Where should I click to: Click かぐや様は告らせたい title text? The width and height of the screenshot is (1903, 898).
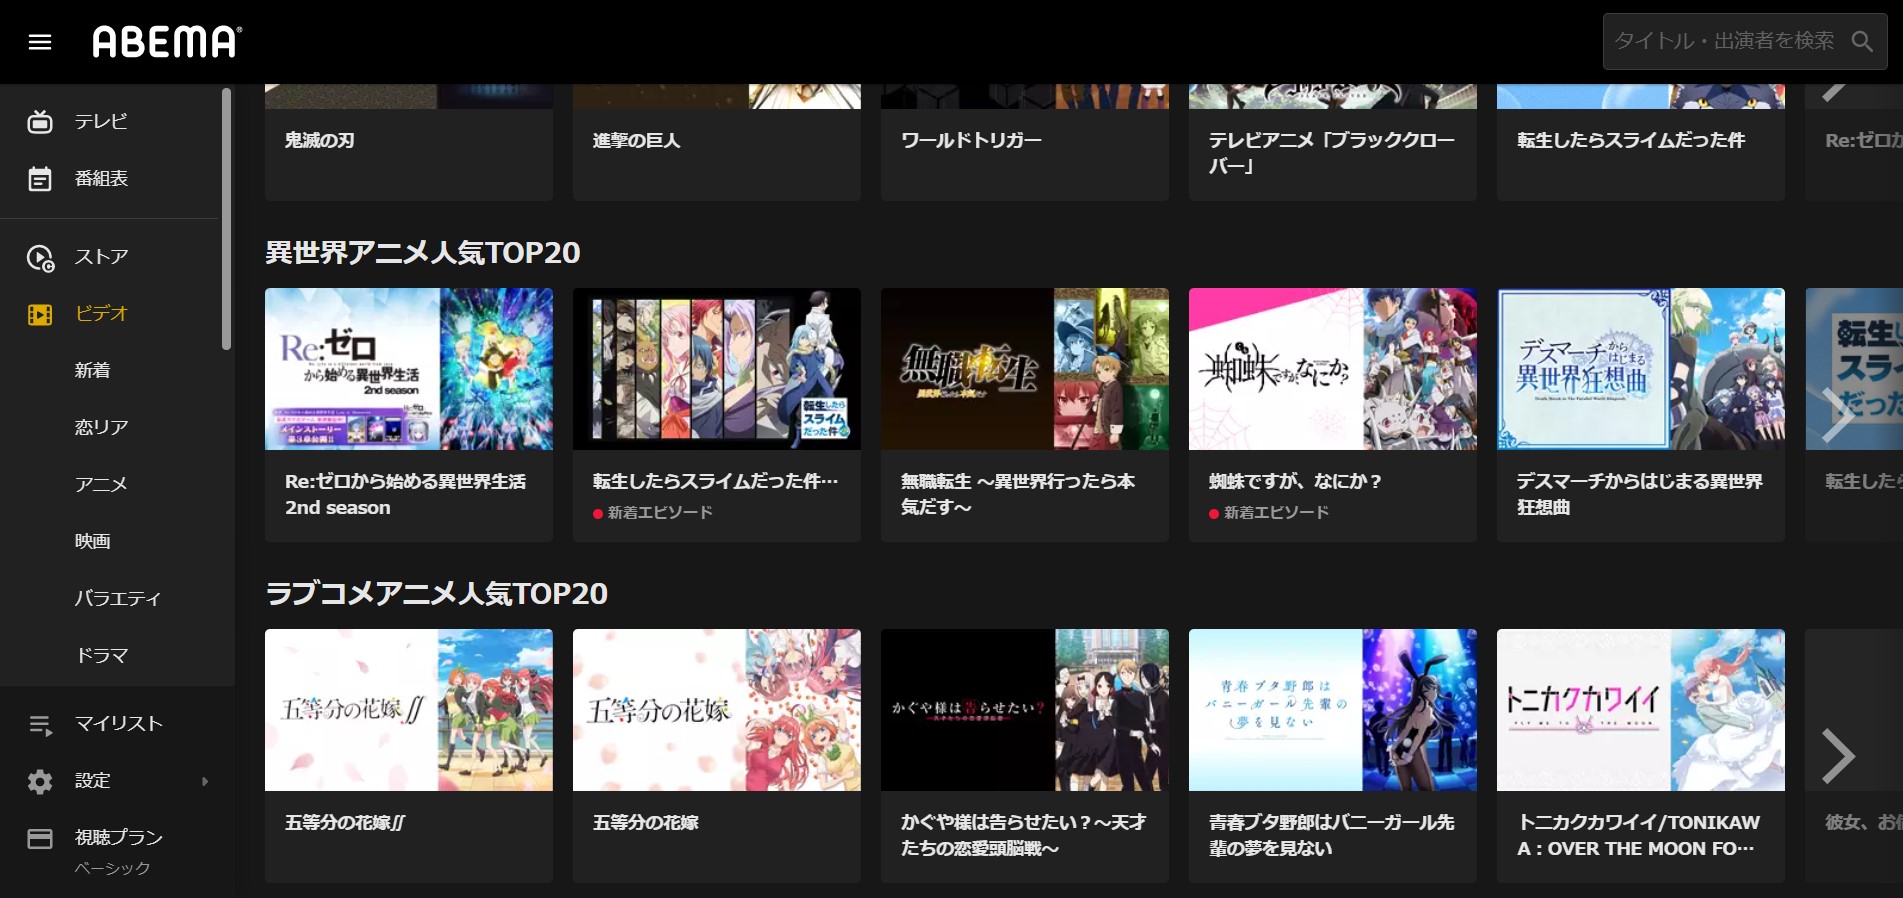tap(1024, 836)
